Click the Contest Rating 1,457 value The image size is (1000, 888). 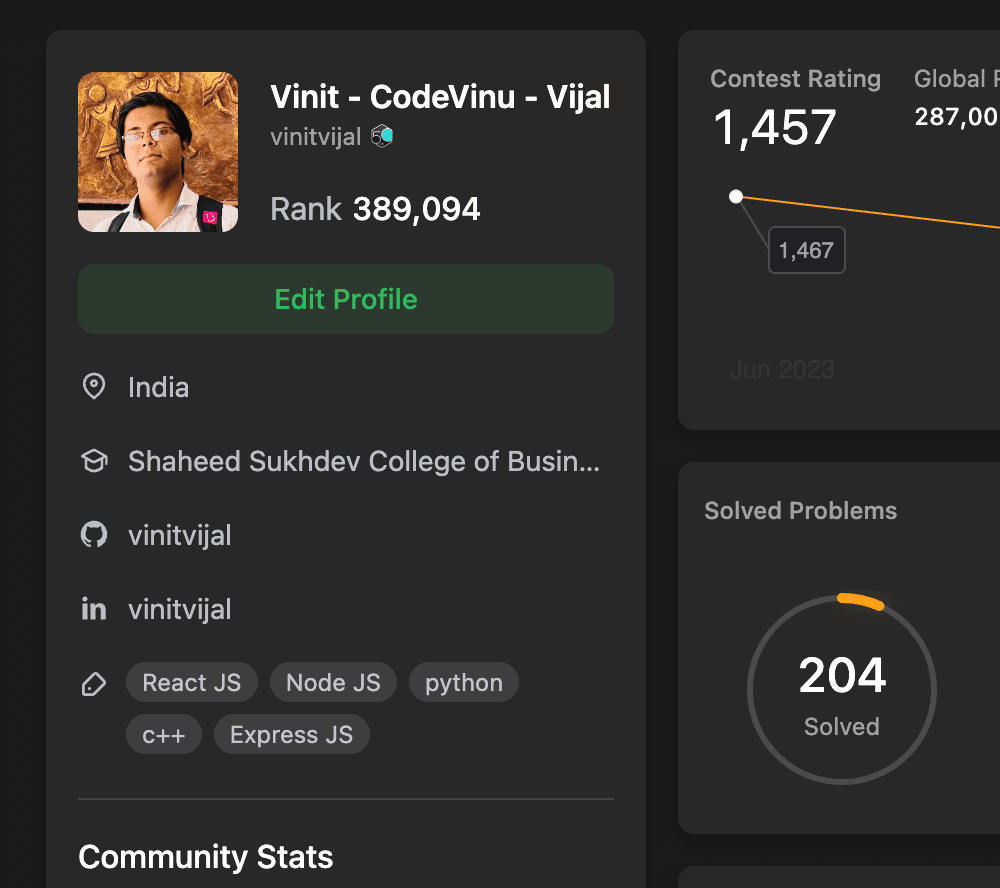click(x=774, y=128)
